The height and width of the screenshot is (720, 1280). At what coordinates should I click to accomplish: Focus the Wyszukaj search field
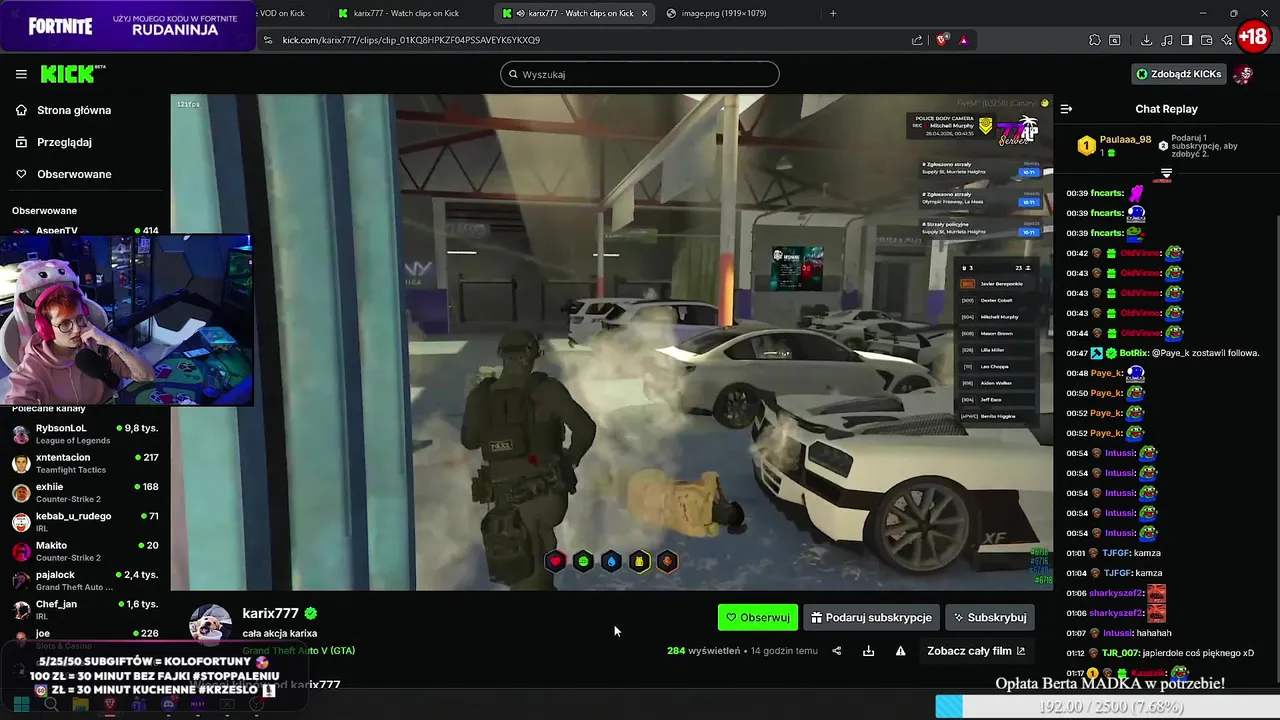click(640, 74)
